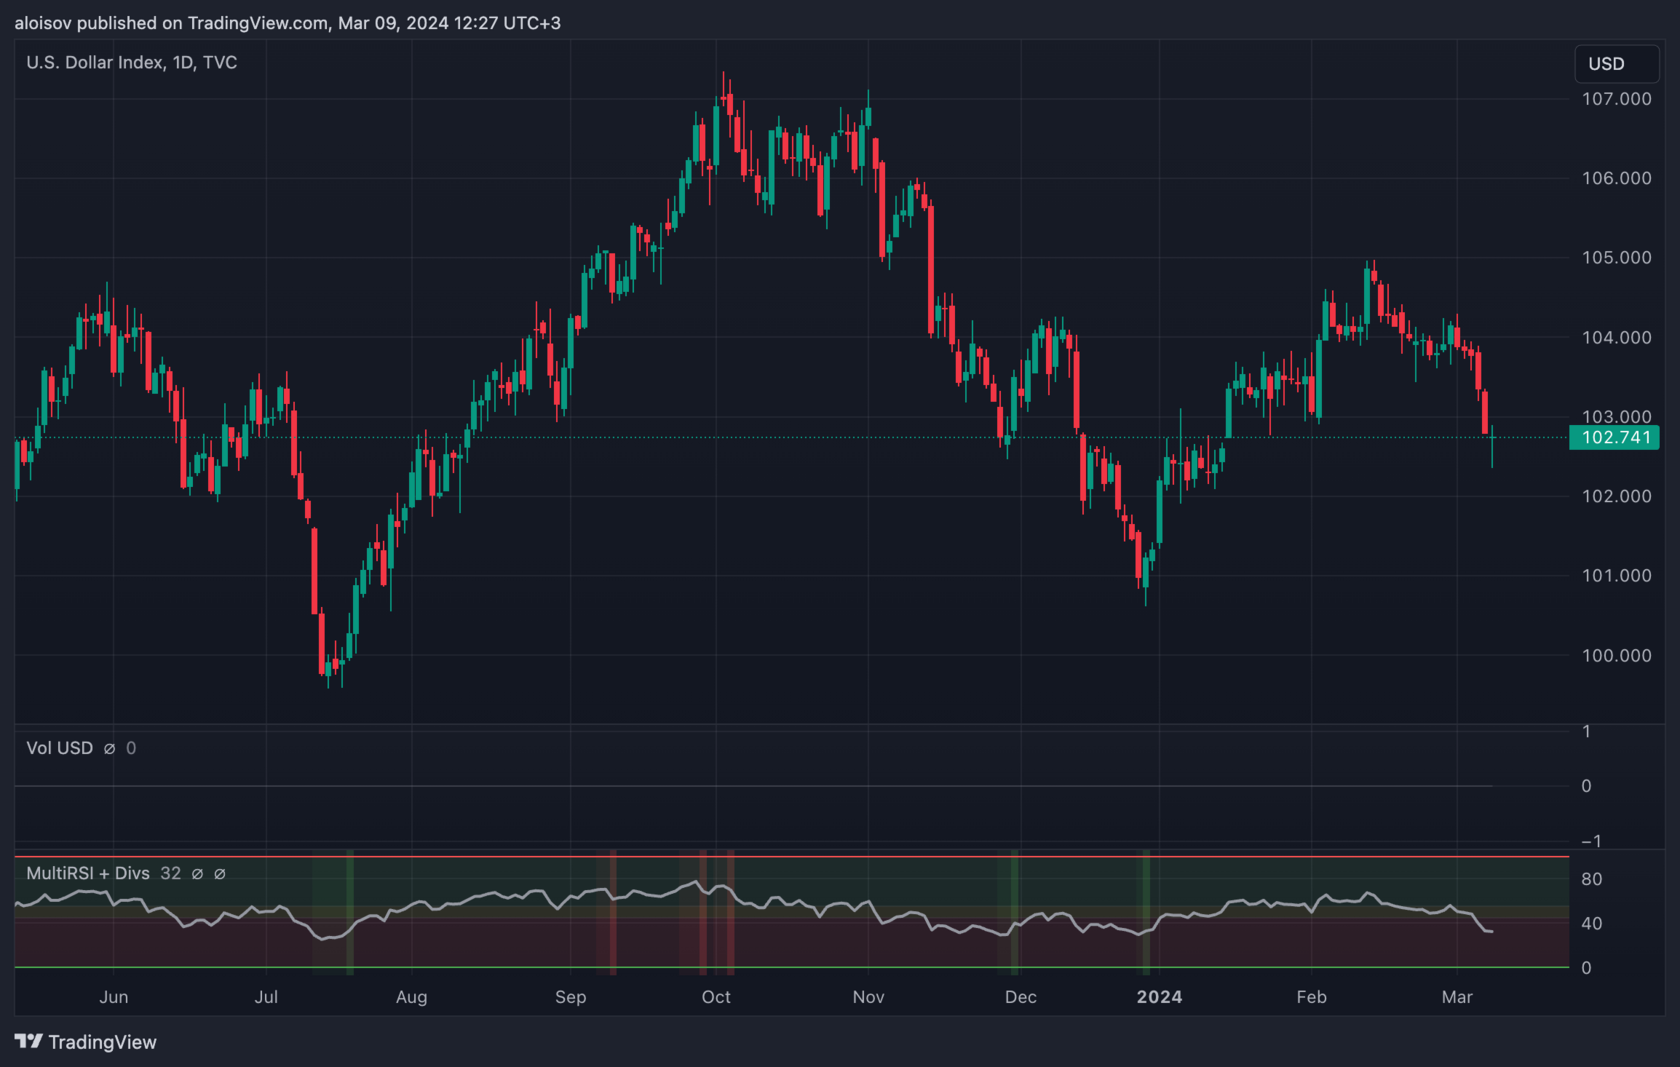Click the 105.000 price axis label
Image resolution: width=1680 pixels, height=1067 pixels.
pos(1616,258)
